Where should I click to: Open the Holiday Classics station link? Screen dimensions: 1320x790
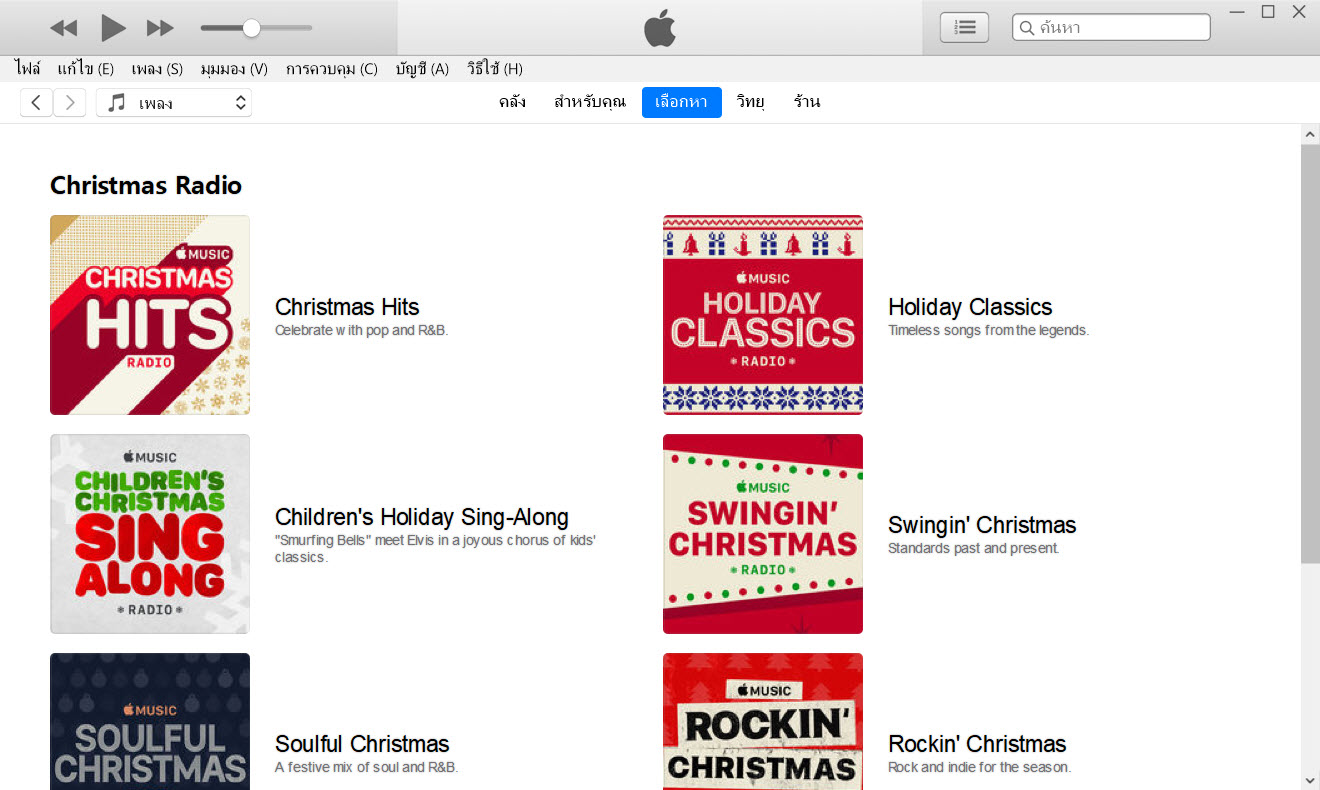click(970, 307)
